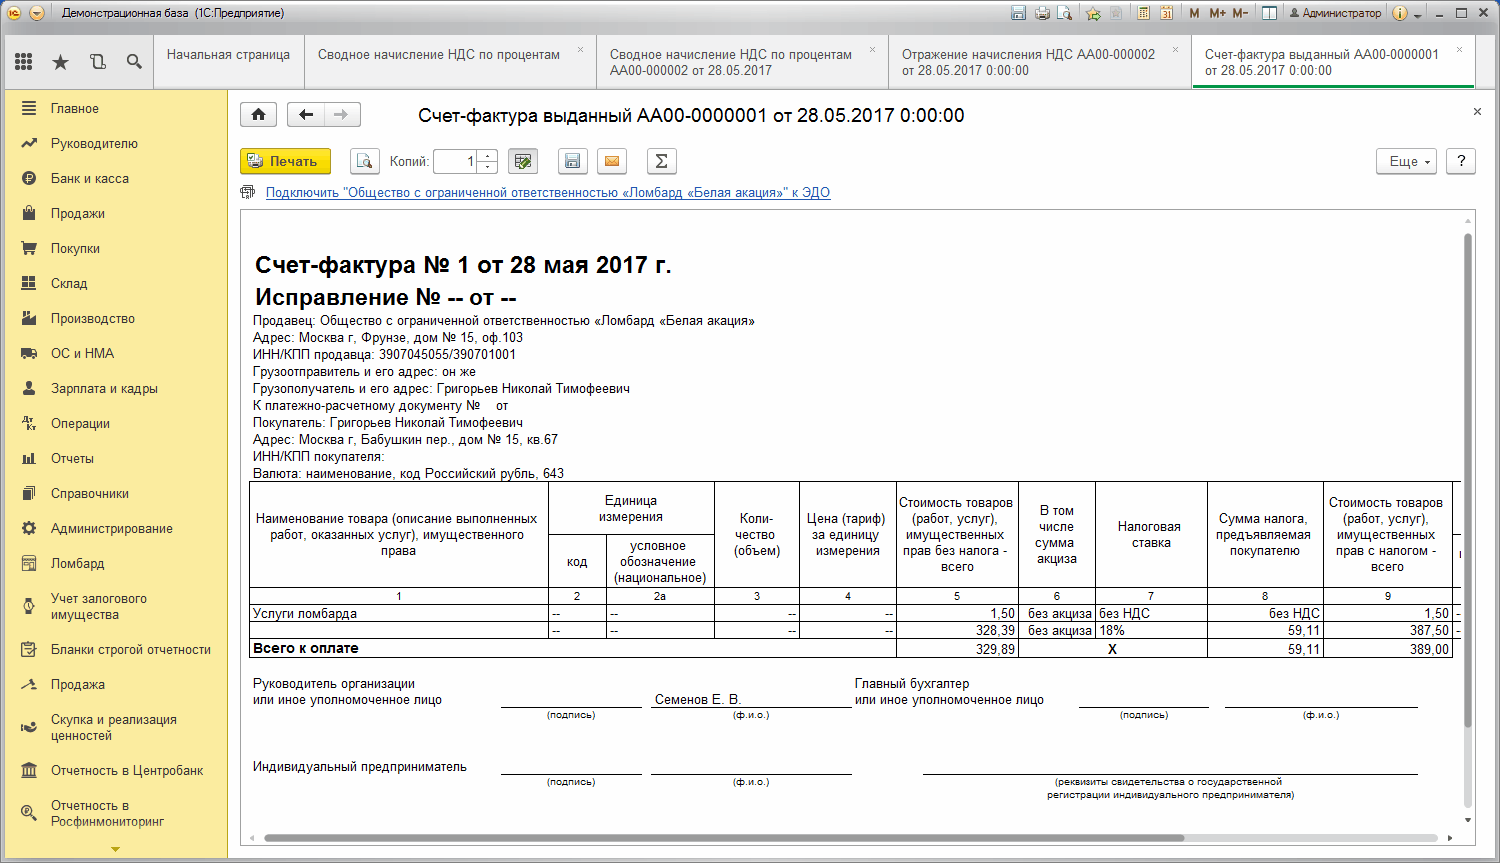Open Главное section in sidebar
Screen dimensions: 1500x863
(114, 108)
